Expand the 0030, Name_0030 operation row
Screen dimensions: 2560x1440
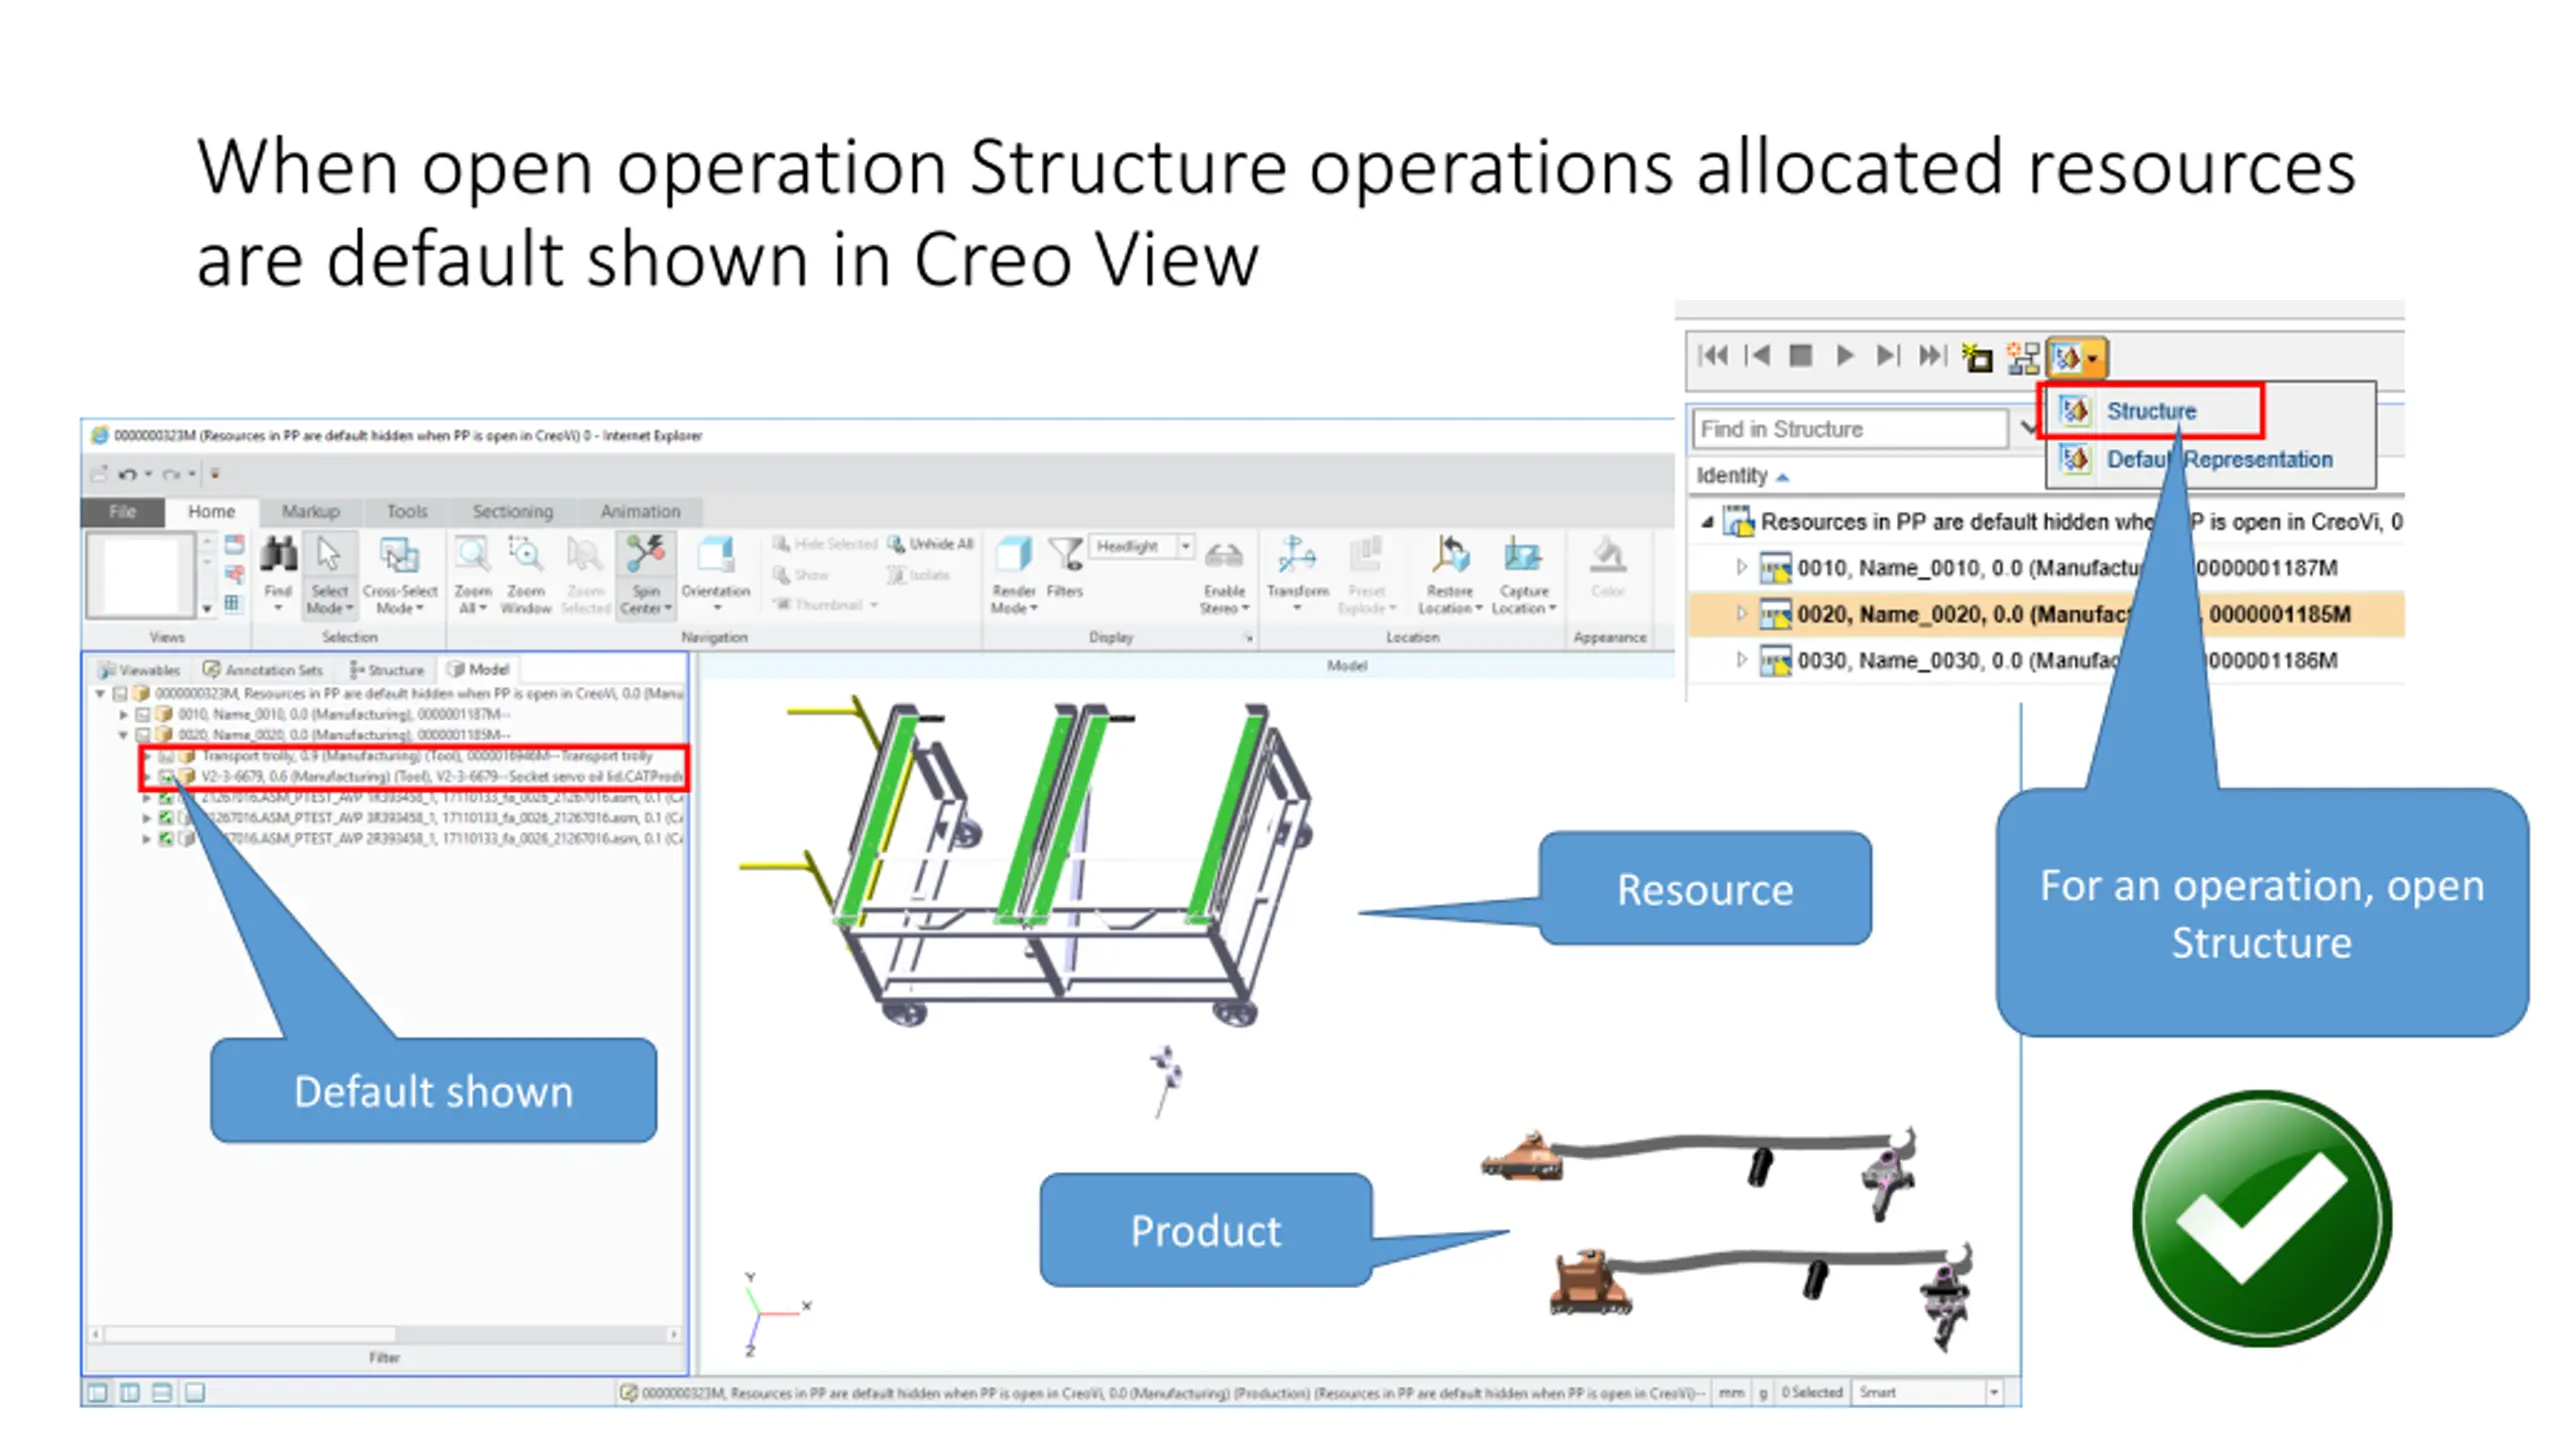(1741, 660)
